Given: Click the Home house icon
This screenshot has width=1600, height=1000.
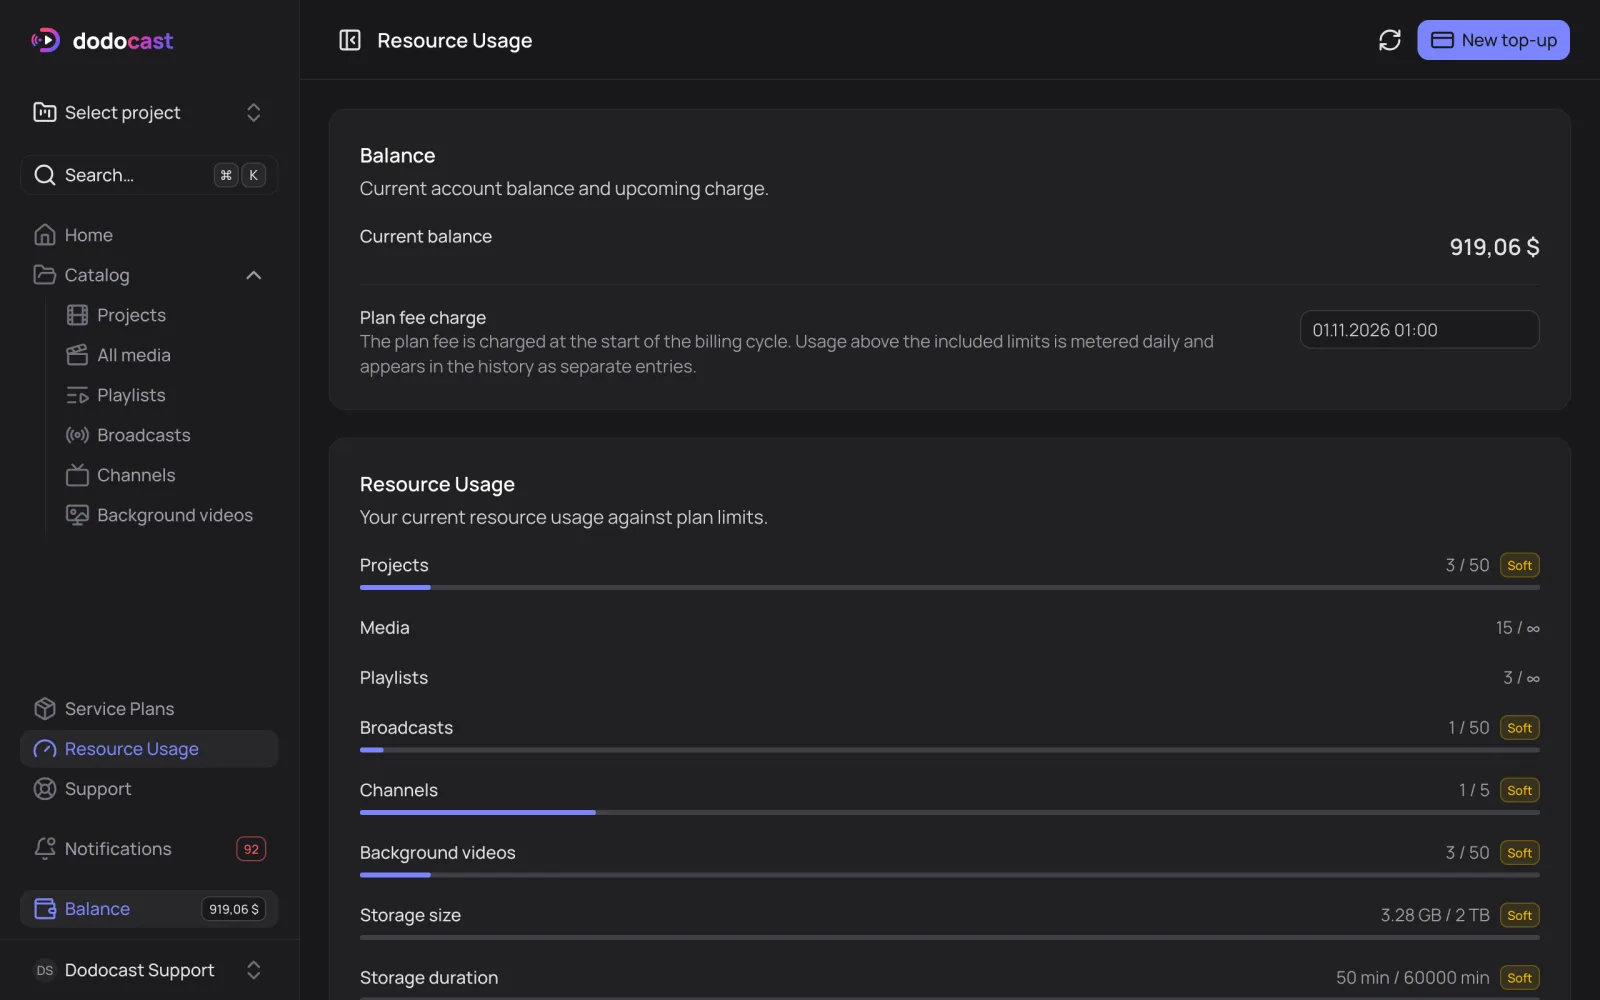Looking at the screenshot, I should click(44, 235).
